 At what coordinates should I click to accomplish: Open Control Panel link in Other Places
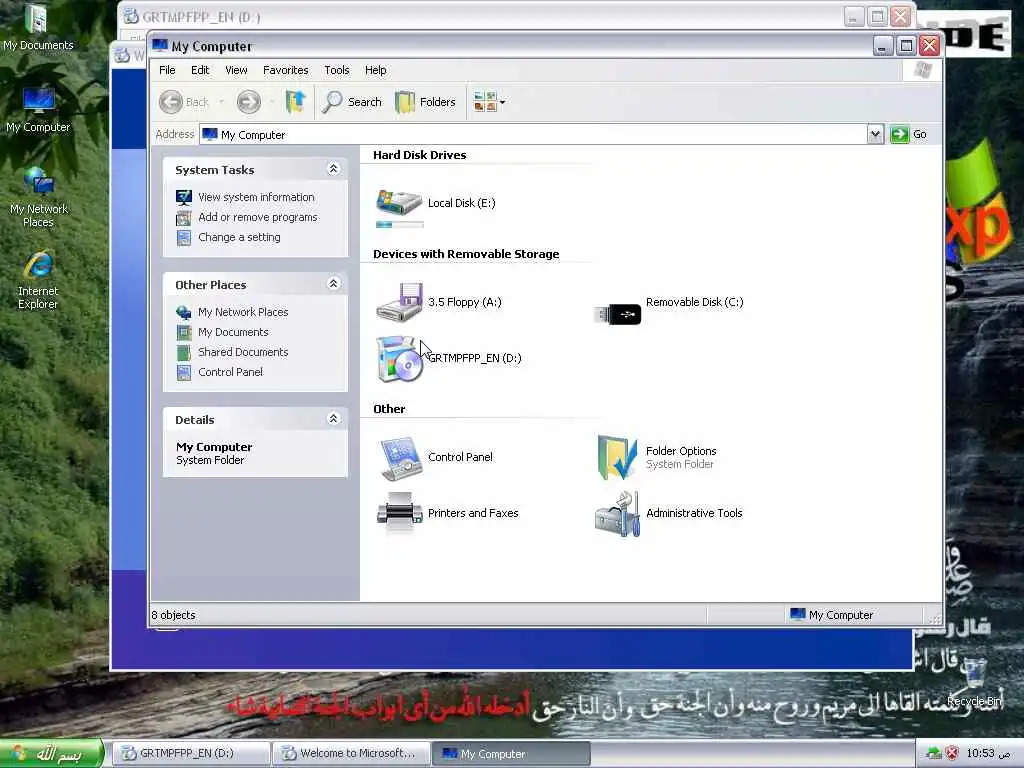coord(230,372)
